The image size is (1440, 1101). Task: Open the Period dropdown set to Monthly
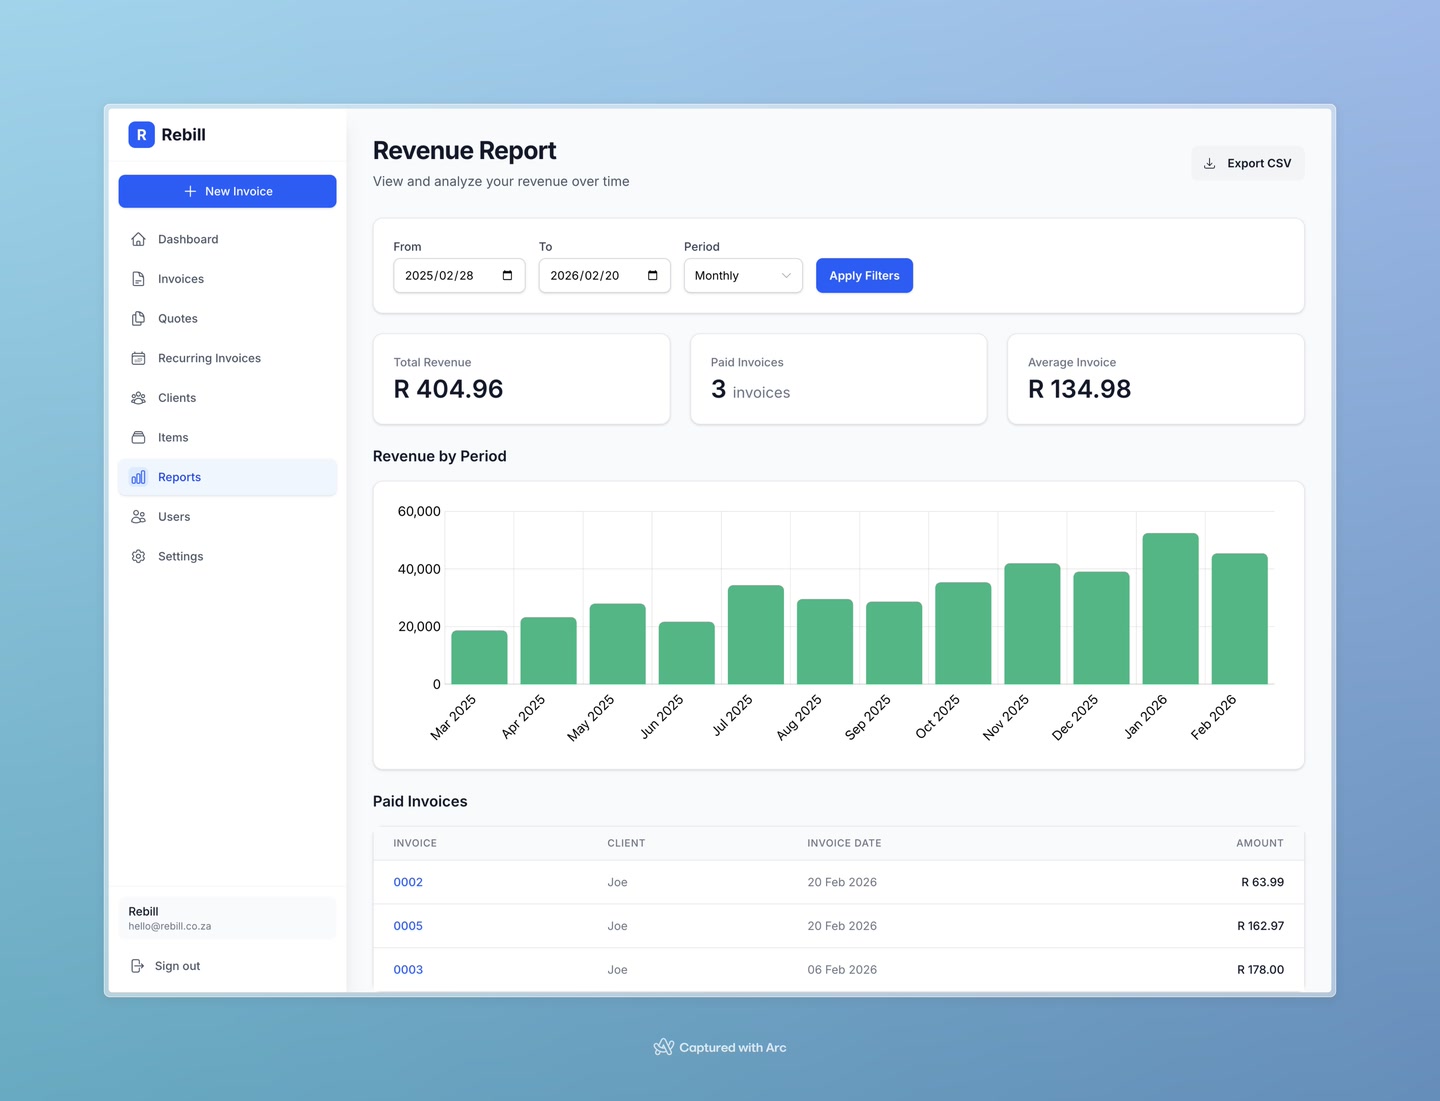click(x=742, y=275)
